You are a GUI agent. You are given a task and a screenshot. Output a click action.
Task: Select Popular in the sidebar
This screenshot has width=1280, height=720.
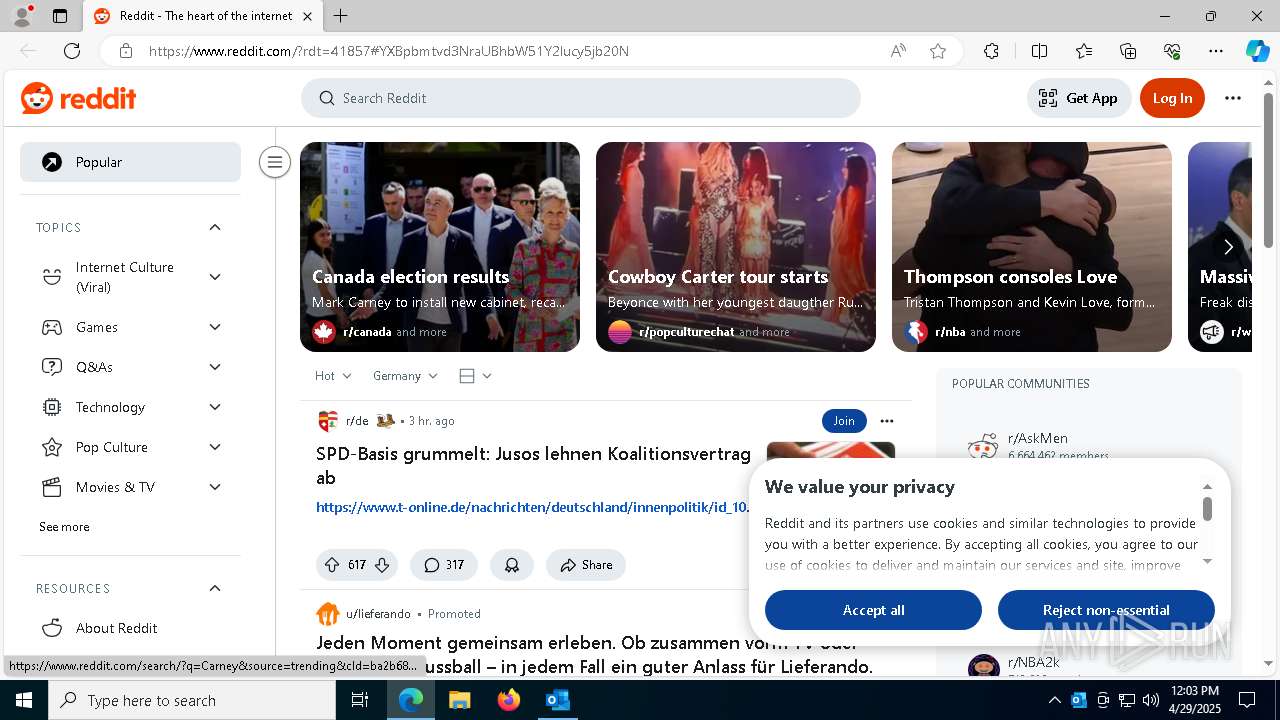point(130,162)
